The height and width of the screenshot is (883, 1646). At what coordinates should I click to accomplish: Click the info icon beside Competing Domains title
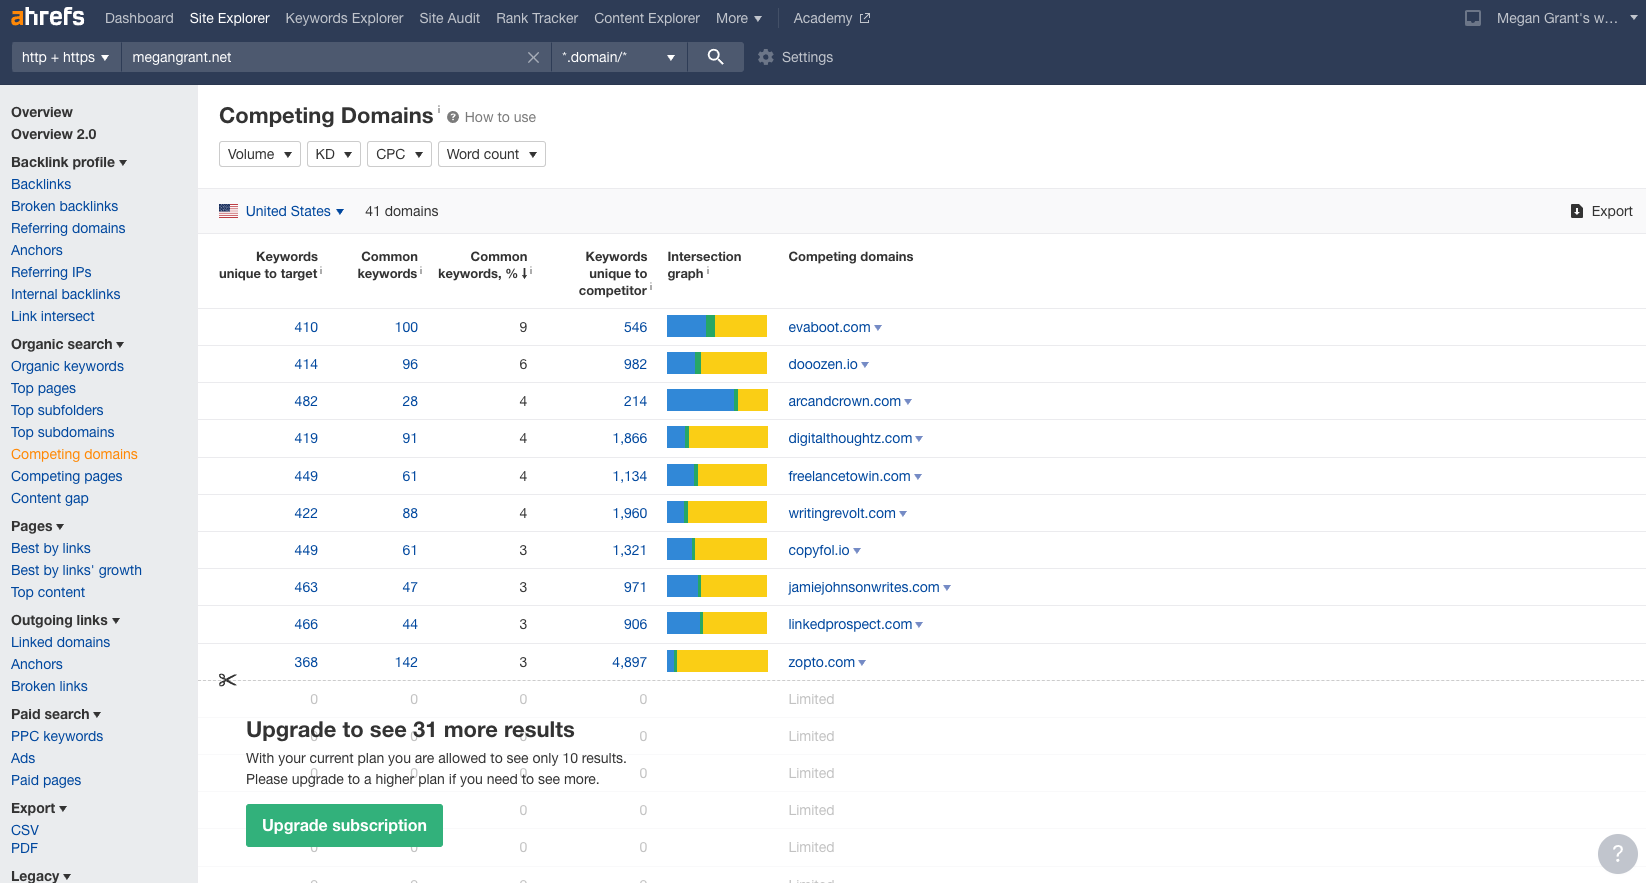click(438, 109)
